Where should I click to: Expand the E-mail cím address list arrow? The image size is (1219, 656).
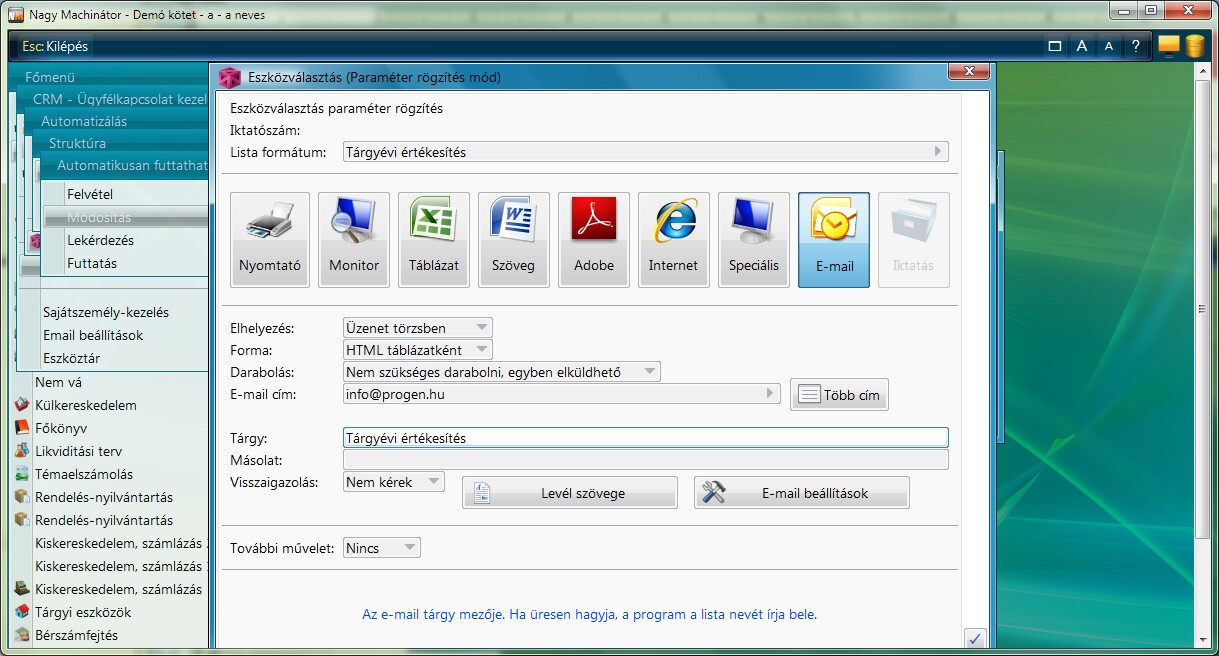[770, 394]
